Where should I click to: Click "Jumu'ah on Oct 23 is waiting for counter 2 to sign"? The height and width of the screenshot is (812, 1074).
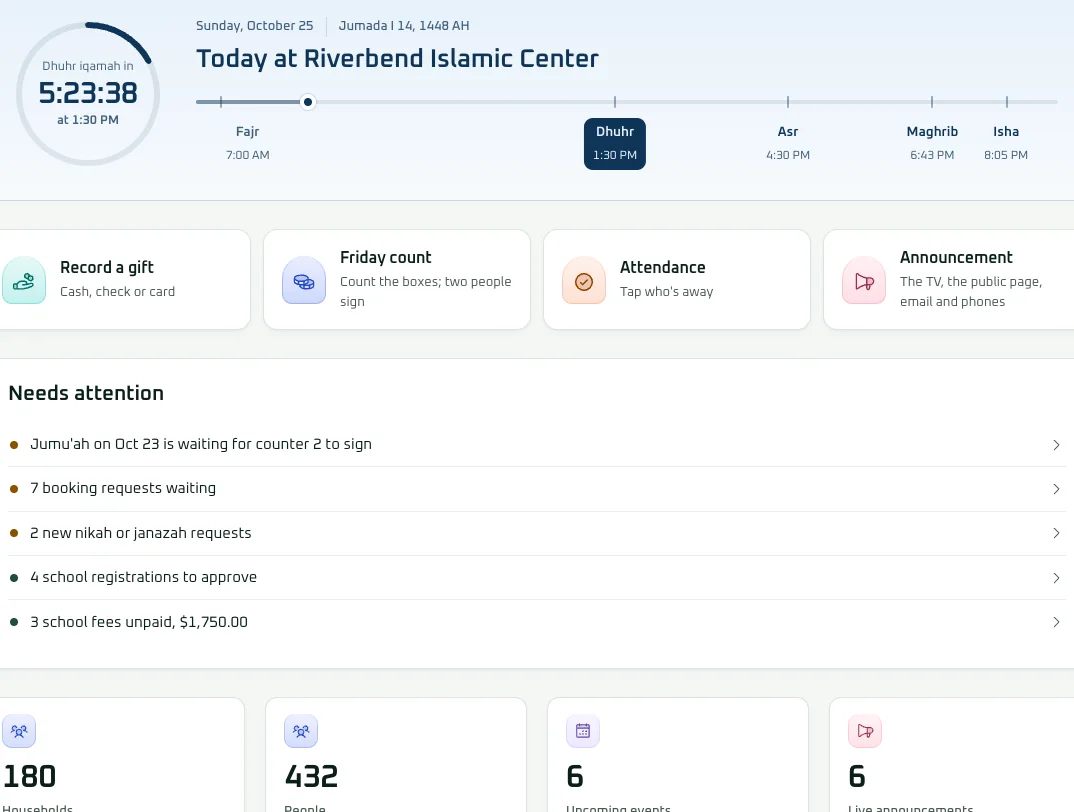pos(201,444)
